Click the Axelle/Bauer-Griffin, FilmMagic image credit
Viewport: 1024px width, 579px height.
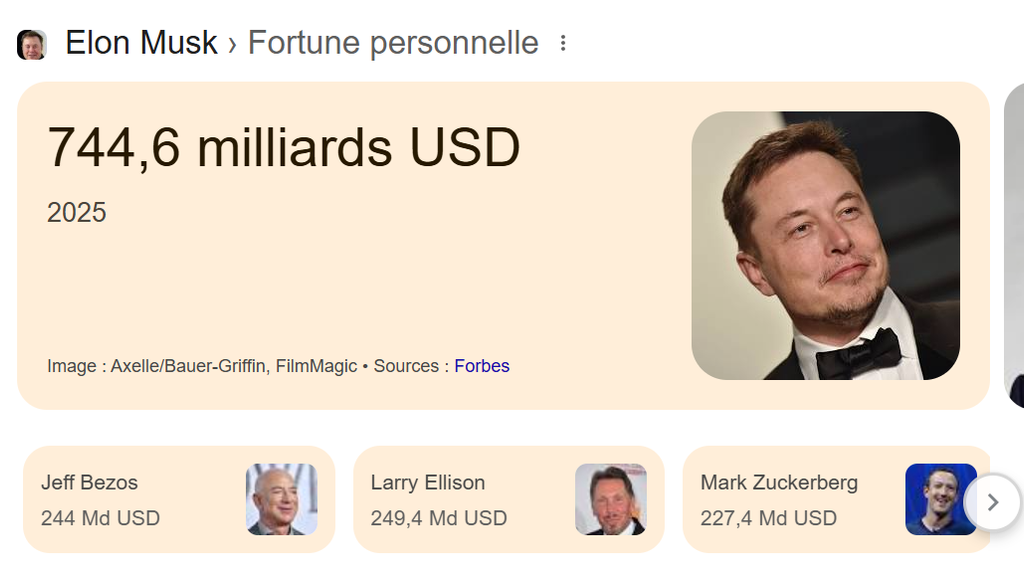[x=233, y=366]
